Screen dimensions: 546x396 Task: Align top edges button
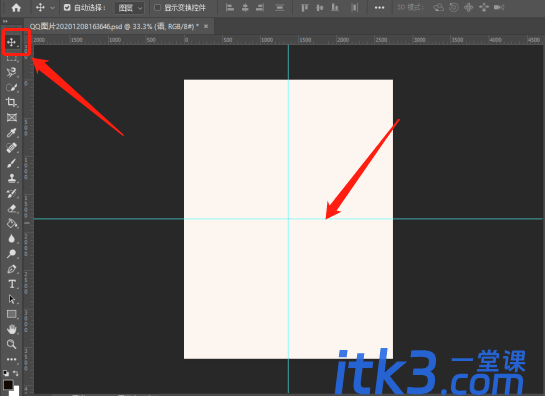pos(305,7)
